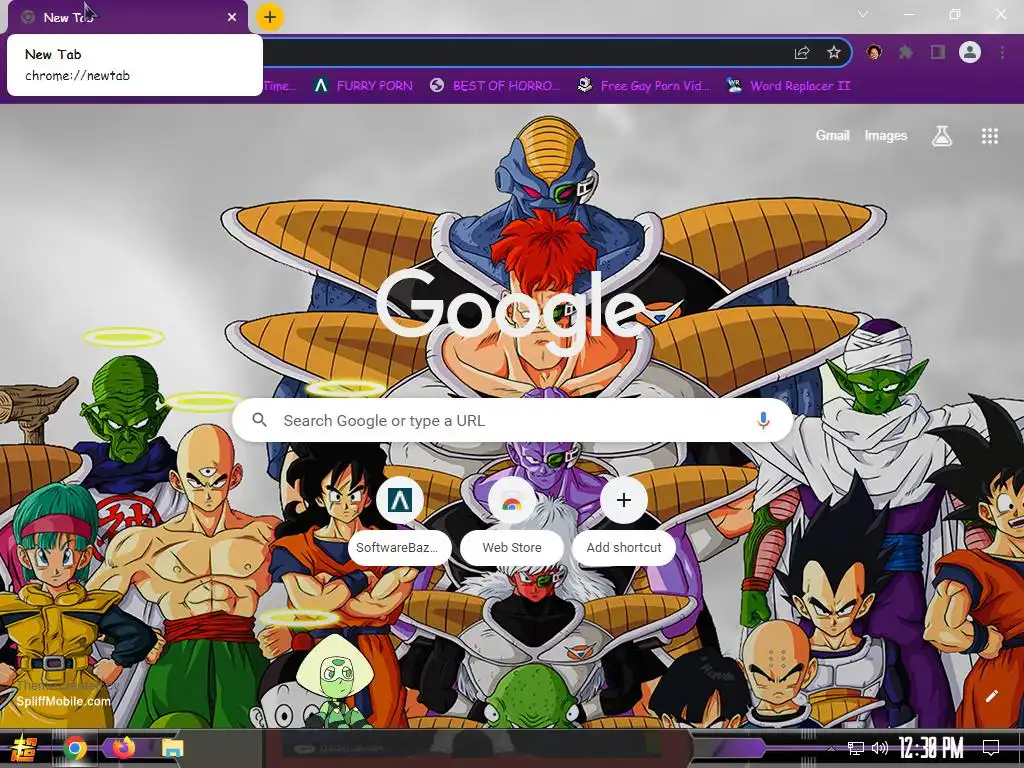Show hidden tray icons chevron
This screenshot has width=1024, height=768.
pos(831,748)
